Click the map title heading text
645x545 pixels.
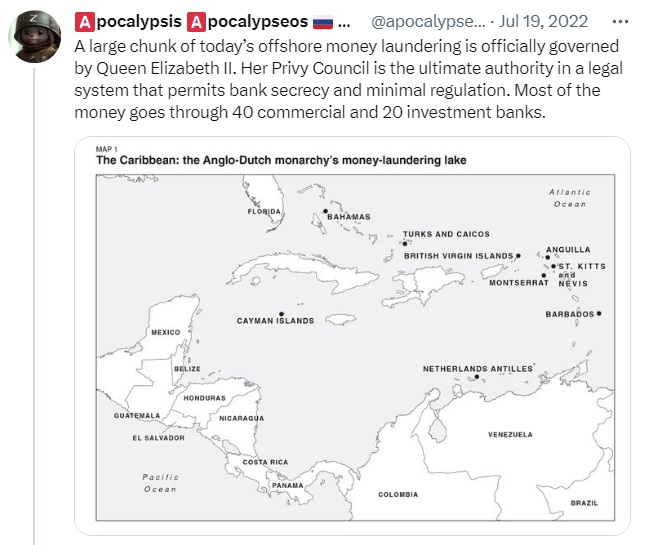click(281, 160)
